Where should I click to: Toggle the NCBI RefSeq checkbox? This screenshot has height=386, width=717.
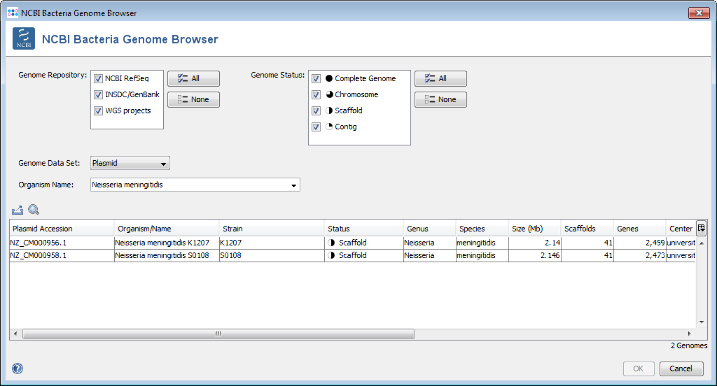[98, 79]
